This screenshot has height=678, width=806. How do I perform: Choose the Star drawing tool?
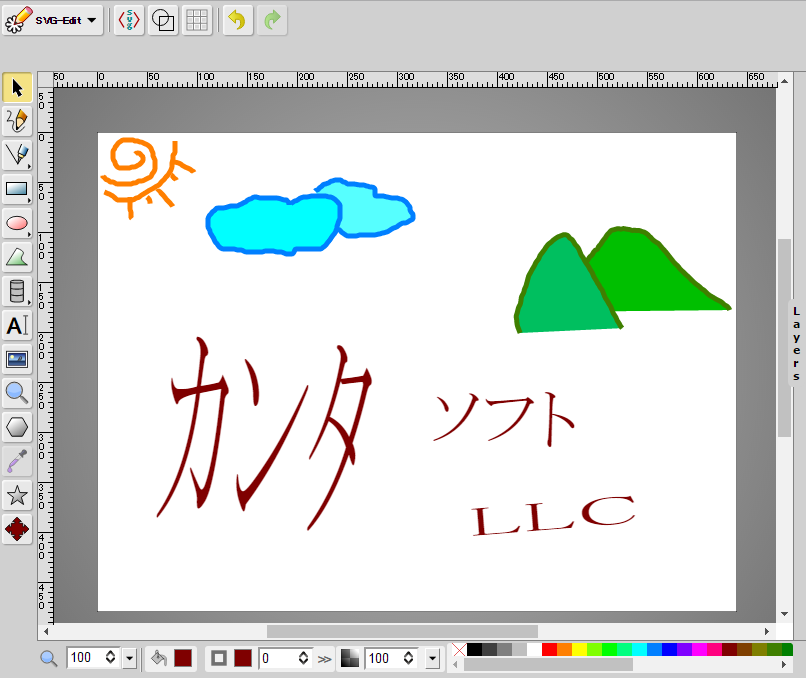17,494
